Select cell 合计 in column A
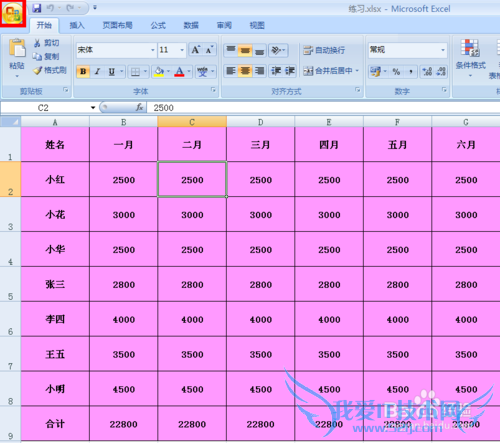 pos(55,424)
